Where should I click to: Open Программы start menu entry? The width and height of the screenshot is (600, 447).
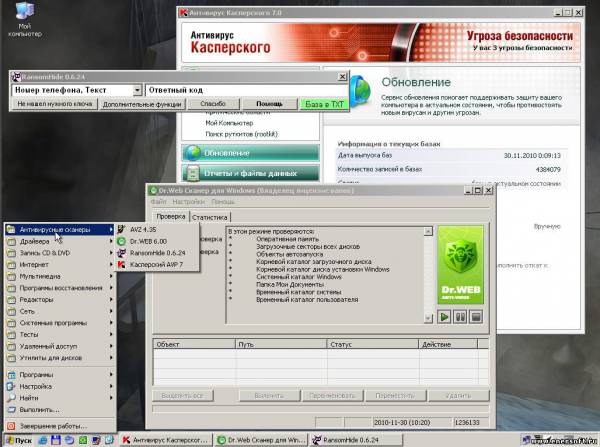click(60, 375)
